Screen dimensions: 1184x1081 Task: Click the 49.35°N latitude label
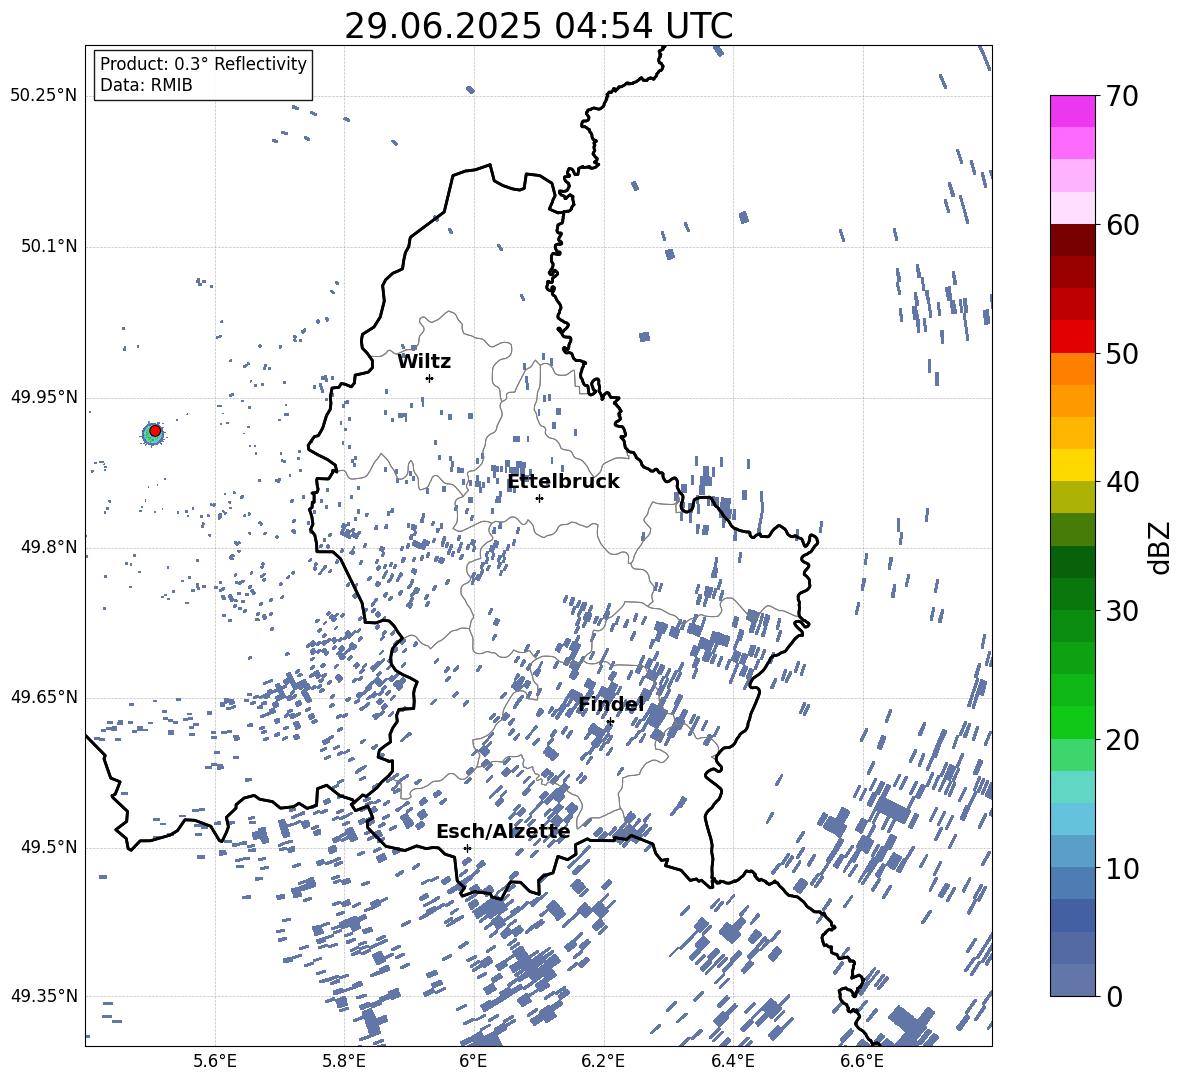pyautogui.click(x=43, y=996)
